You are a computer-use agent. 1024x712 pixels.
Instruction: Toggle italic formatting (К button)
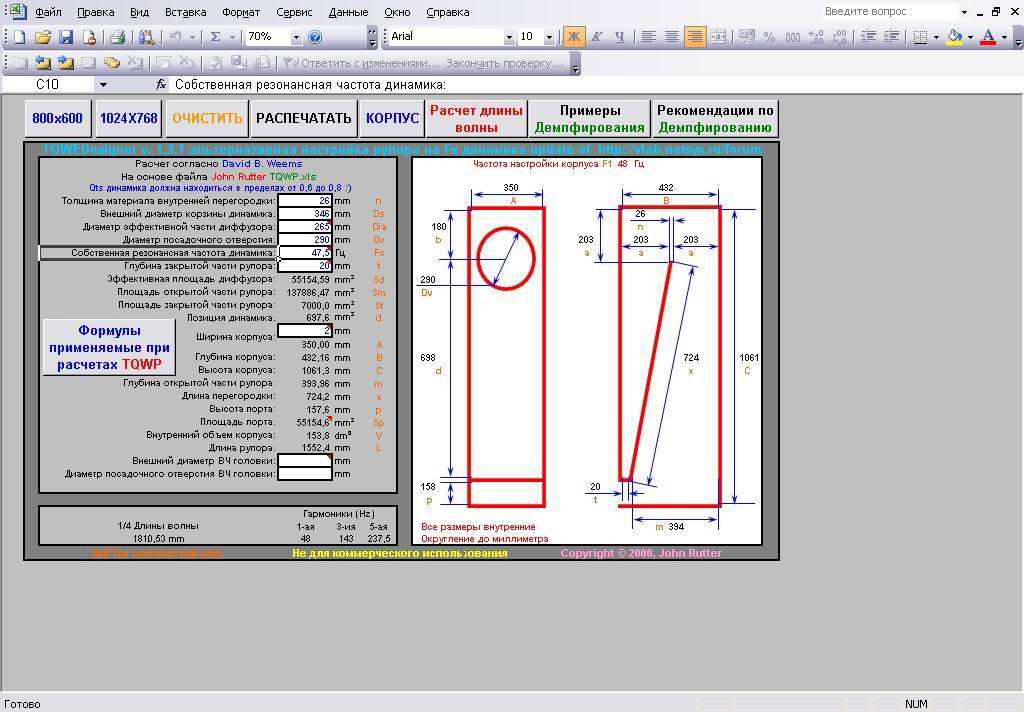pyautogui.click(x=596, y=37)
